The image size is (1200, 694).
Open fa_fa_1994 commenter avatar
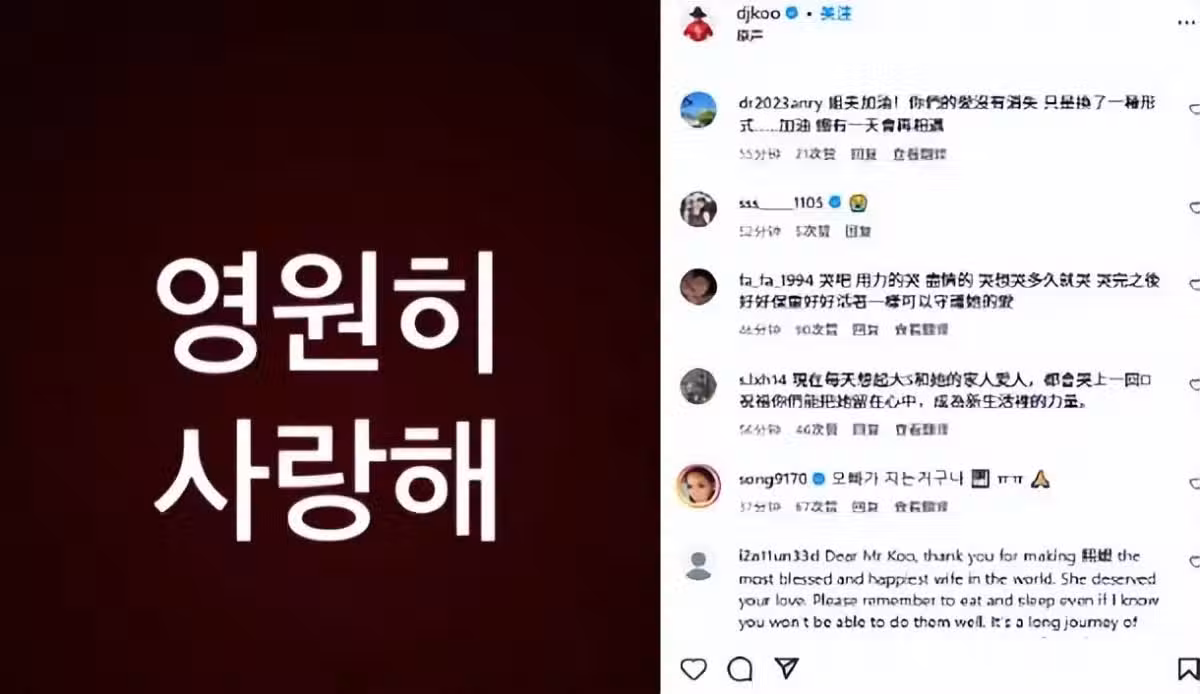tap(698, 287)
